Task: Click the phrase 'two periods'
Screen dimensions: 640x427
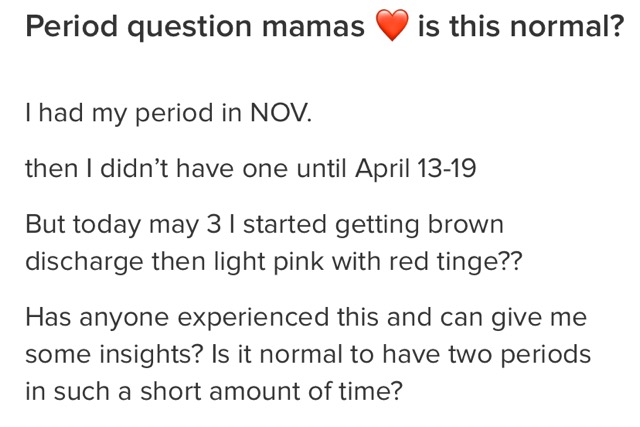Action: point(520,354)
